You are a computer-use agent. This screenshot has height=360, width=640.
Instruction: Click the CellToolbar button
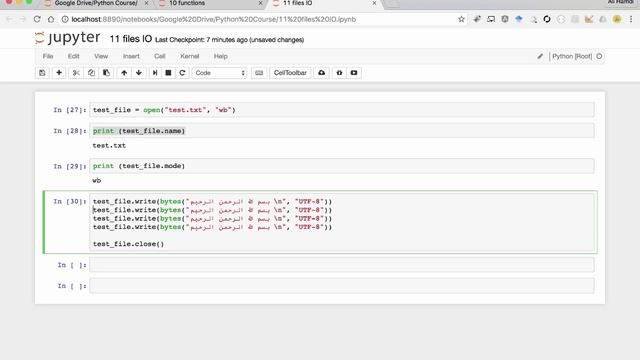click(x=290, y=73)
